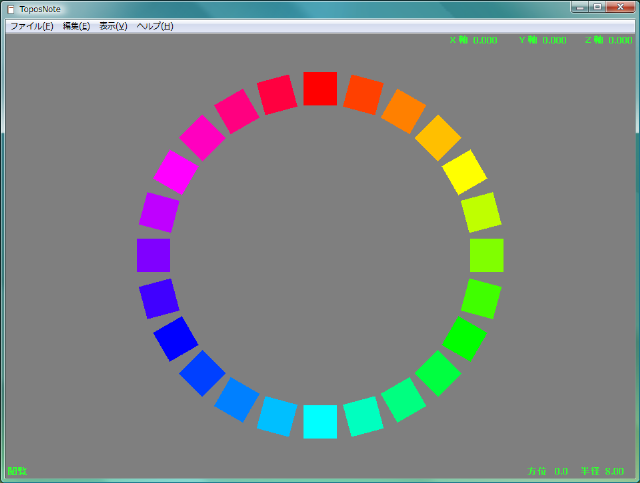This screenshot has height=483, width=640.
Task: Choose the rose pink square
Action: (x=237, y=111)
